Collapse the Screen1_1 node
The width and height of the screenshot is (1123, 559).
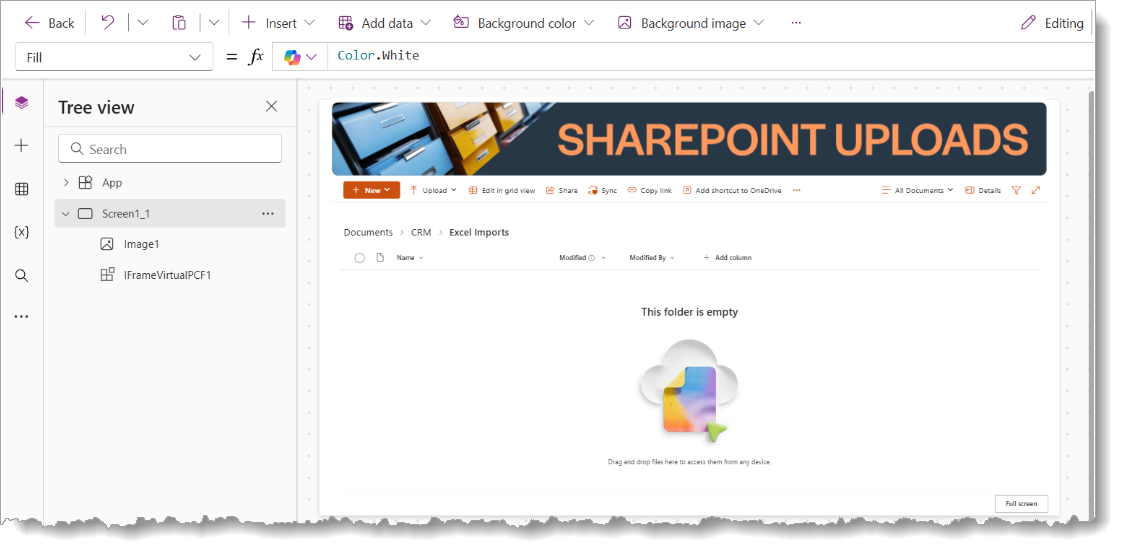tap(66, 213)
